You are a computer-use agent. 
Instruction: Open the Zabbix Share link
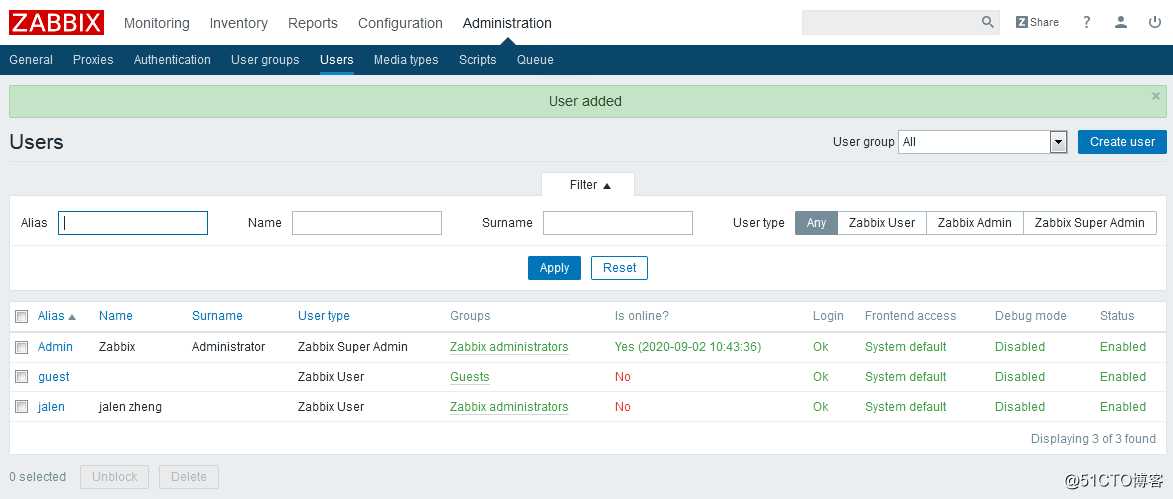point(1037,22)
